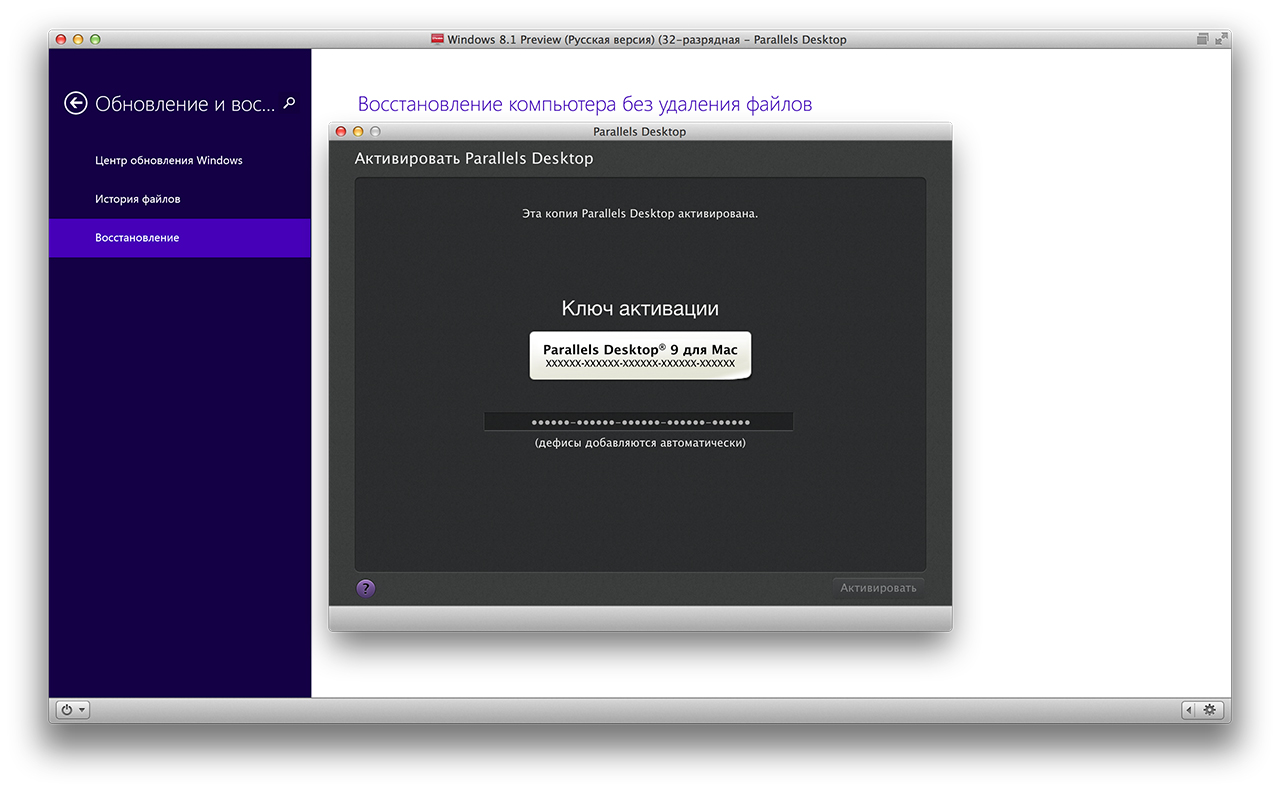Click the Parallels Desktop 9 license card

640,356
